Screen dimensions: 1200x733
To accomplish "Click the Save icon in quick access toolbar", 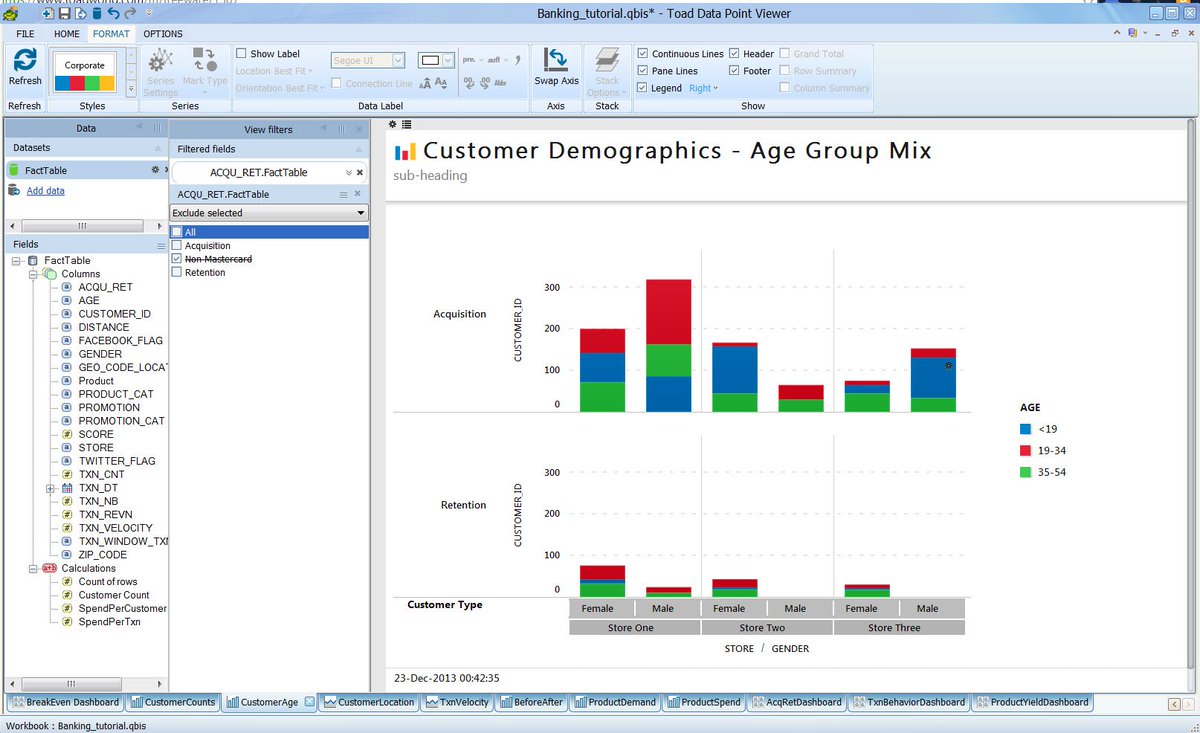I will 63,14.
